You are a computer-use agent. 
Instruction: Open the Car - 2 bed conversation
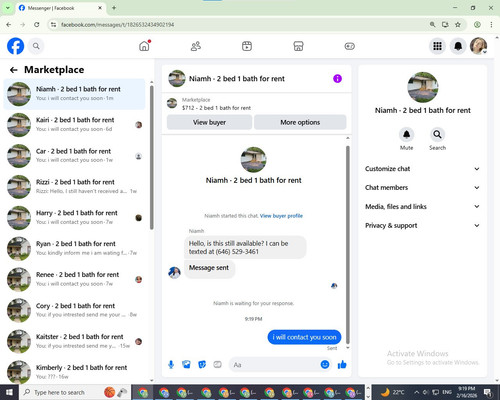click(x=75, y=156)
